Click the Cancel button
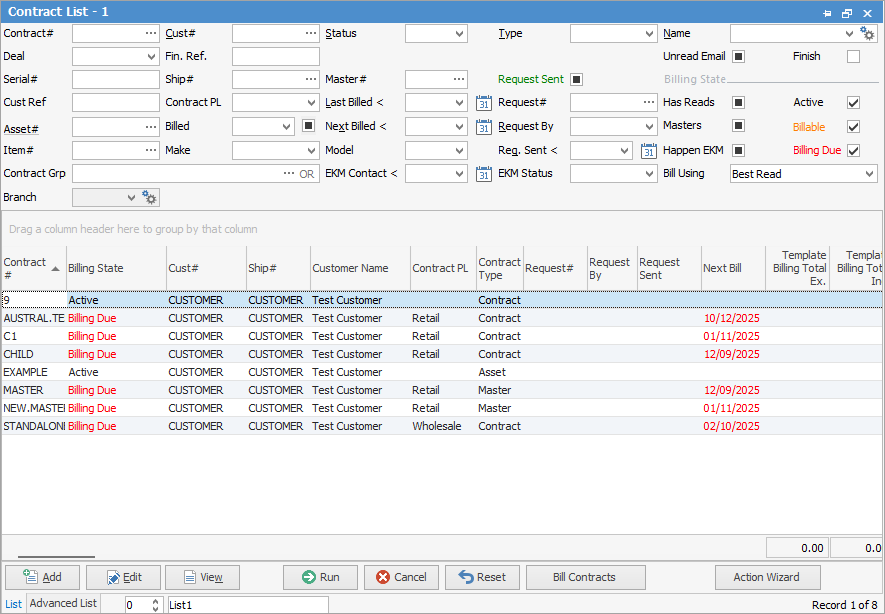The image size is (885, 614). click(x=401, y=577)
